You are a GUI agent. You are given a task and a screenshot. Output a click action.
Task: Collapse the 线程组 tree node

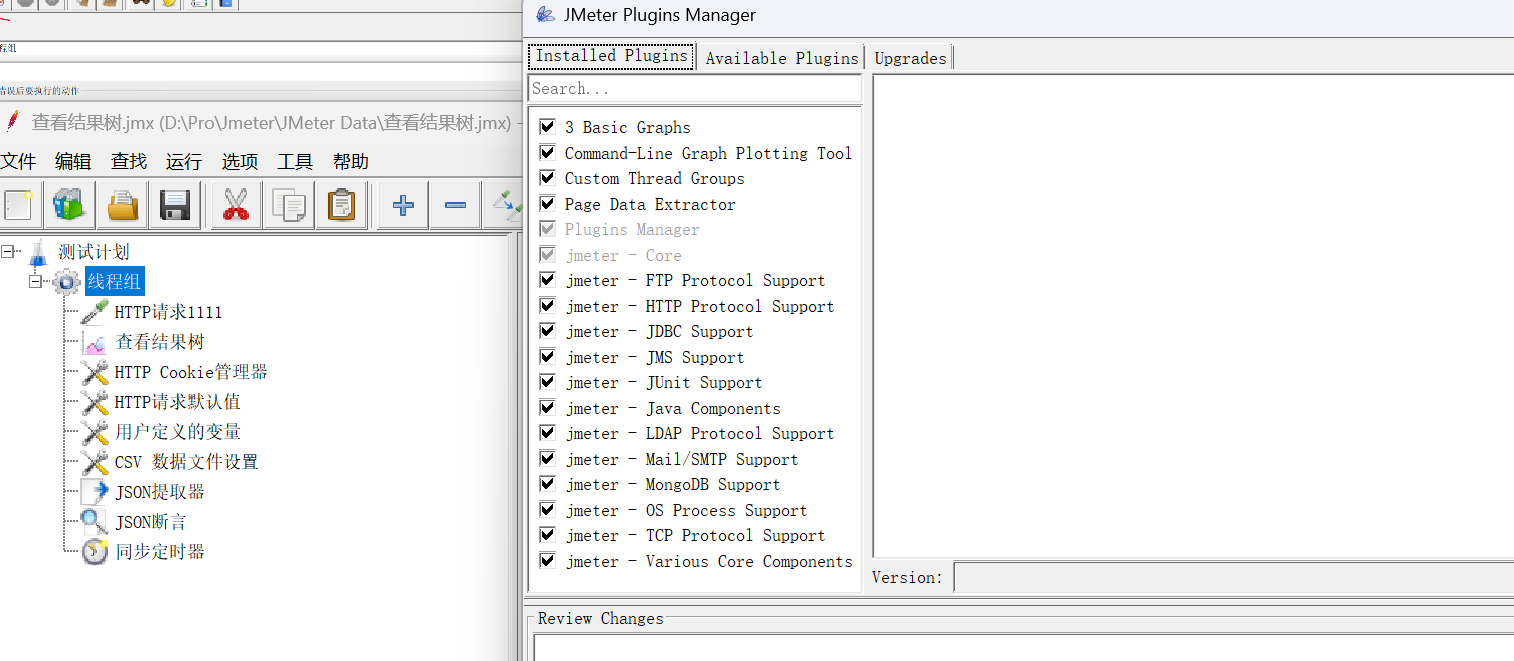pos(35,282)
